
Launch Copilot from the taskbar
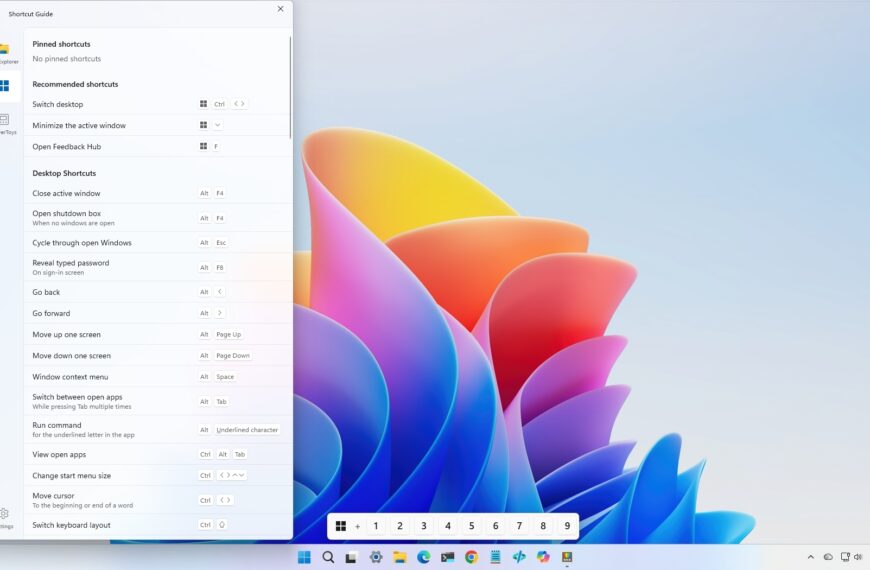pos(543,557)
